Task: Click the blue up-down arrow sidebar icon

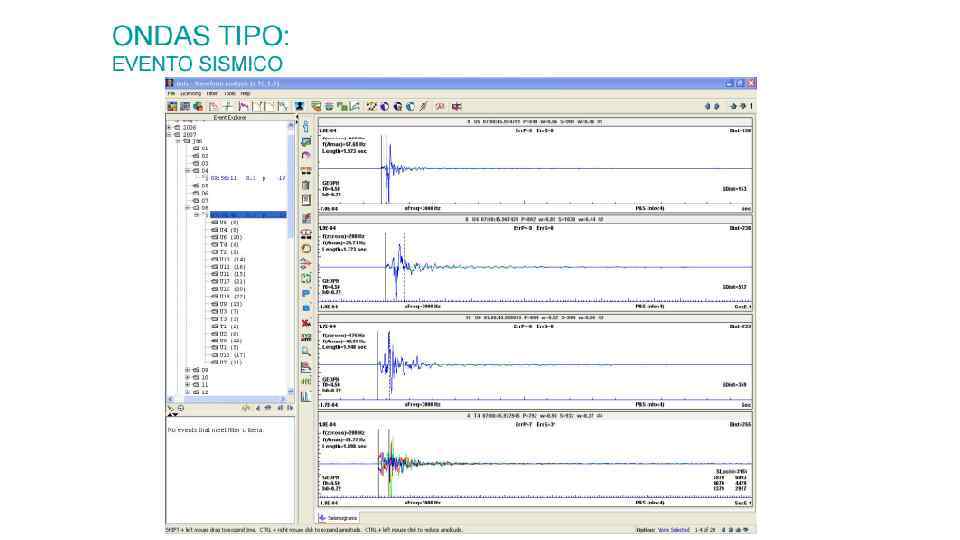Action: point(306,127)
